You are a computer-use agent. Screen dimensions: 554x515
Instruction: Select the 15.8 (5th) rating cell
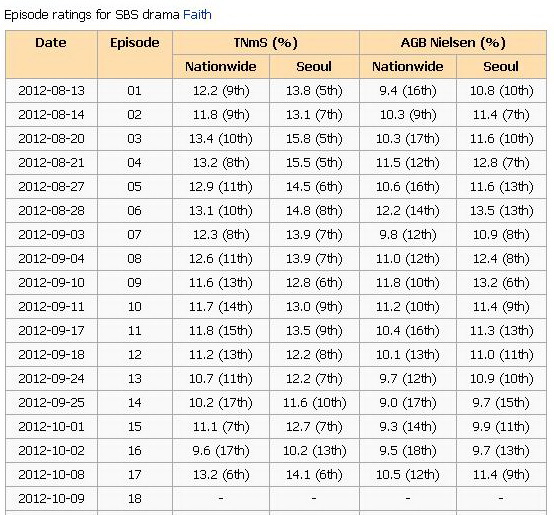[314, 139]
